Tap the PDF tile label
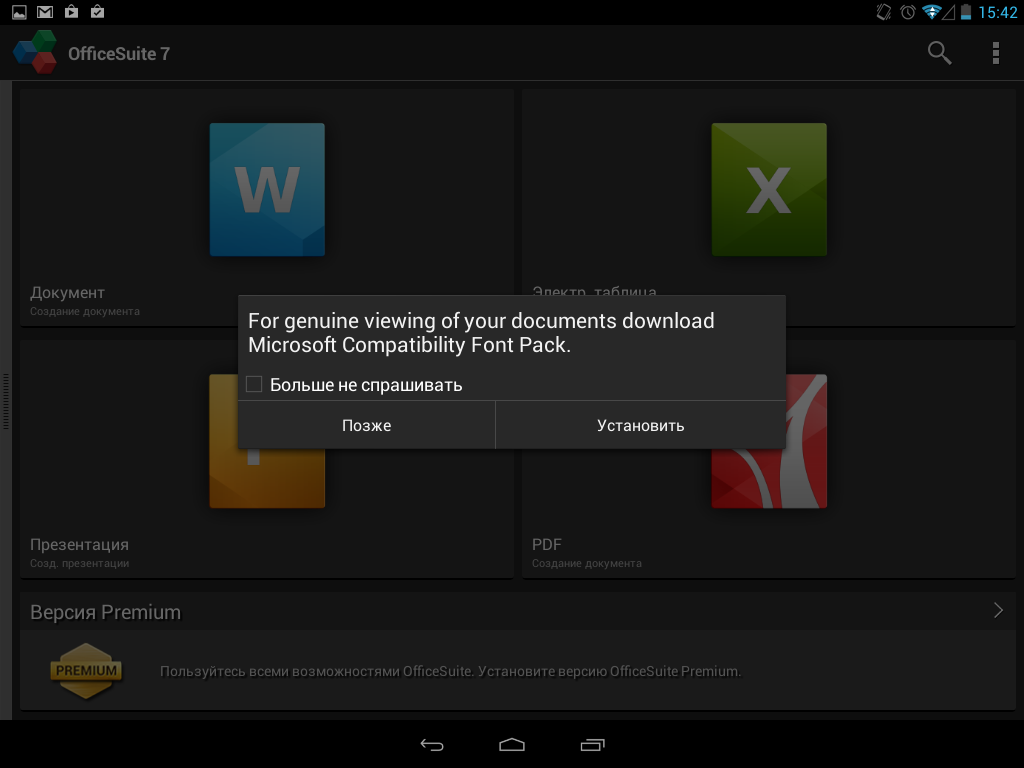1024x768 pixels. [x=547, y=545]
